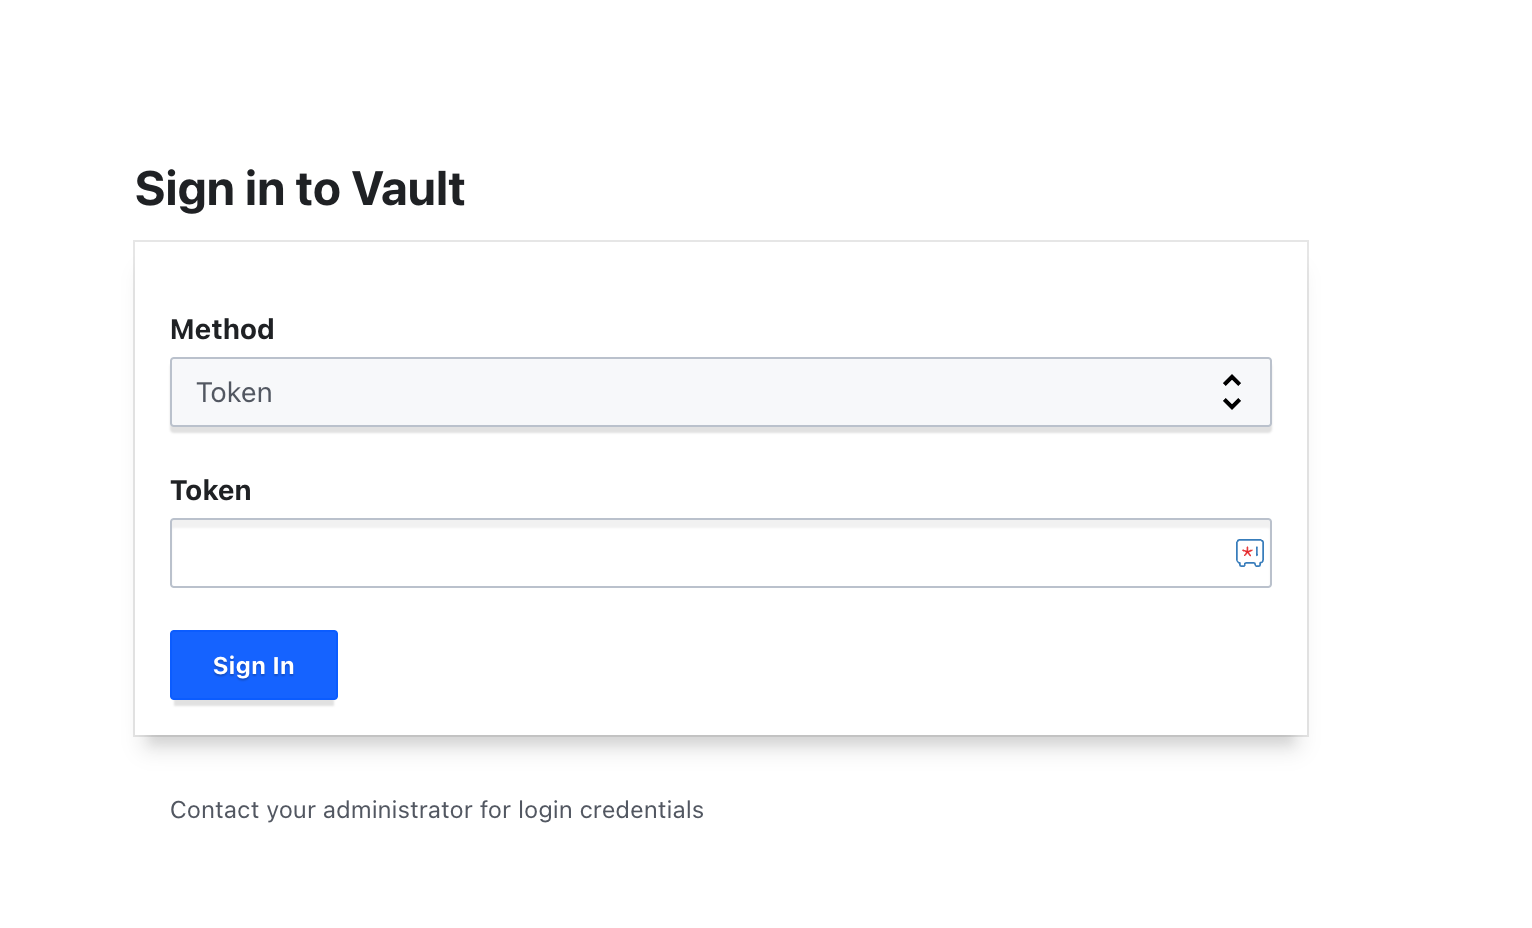The width and height of the screenshot is (1532, 928).
Task: Place cursor in the empty Token textbox
Action: (x=700, y=553)
